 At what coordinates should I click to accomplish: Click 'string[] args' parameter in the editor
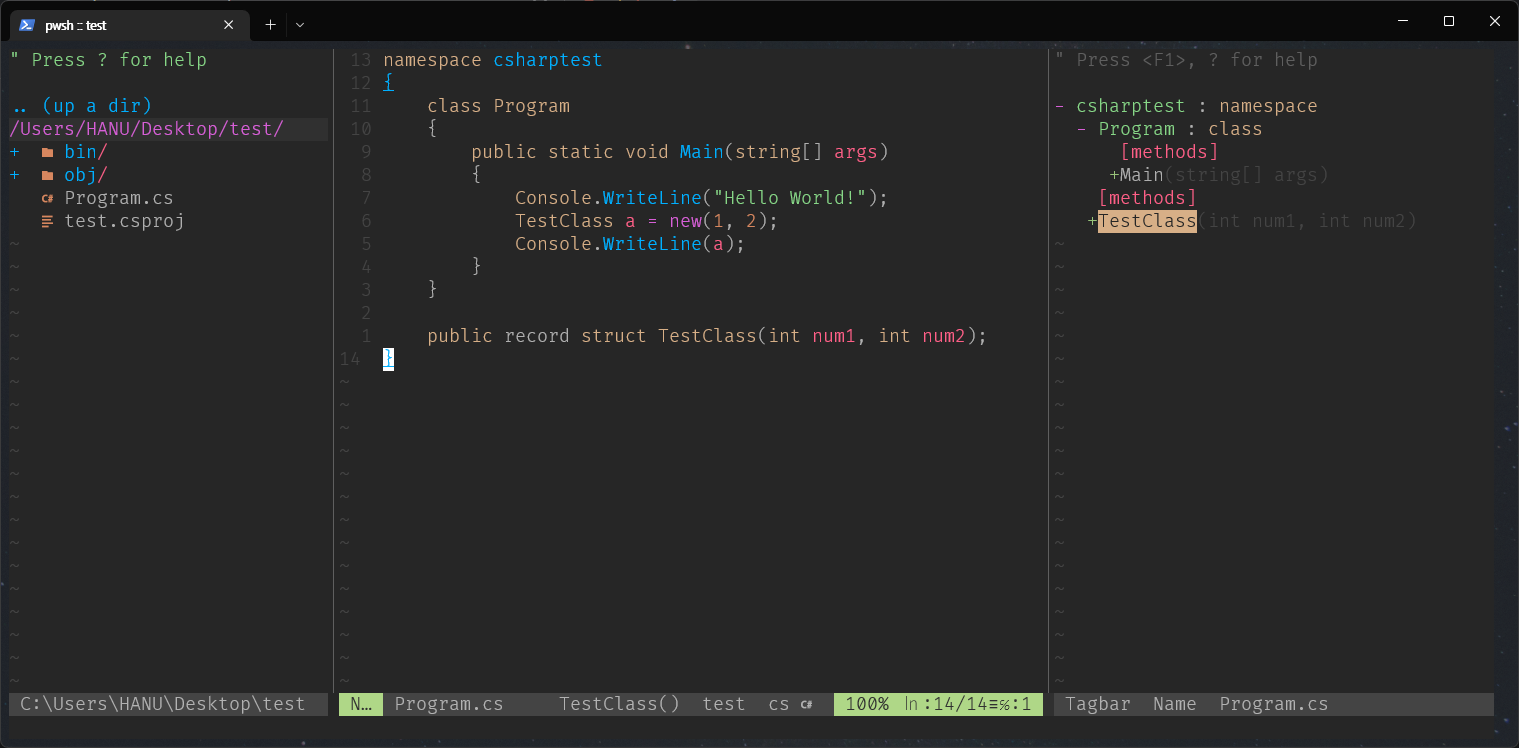(x=806, y=152)
